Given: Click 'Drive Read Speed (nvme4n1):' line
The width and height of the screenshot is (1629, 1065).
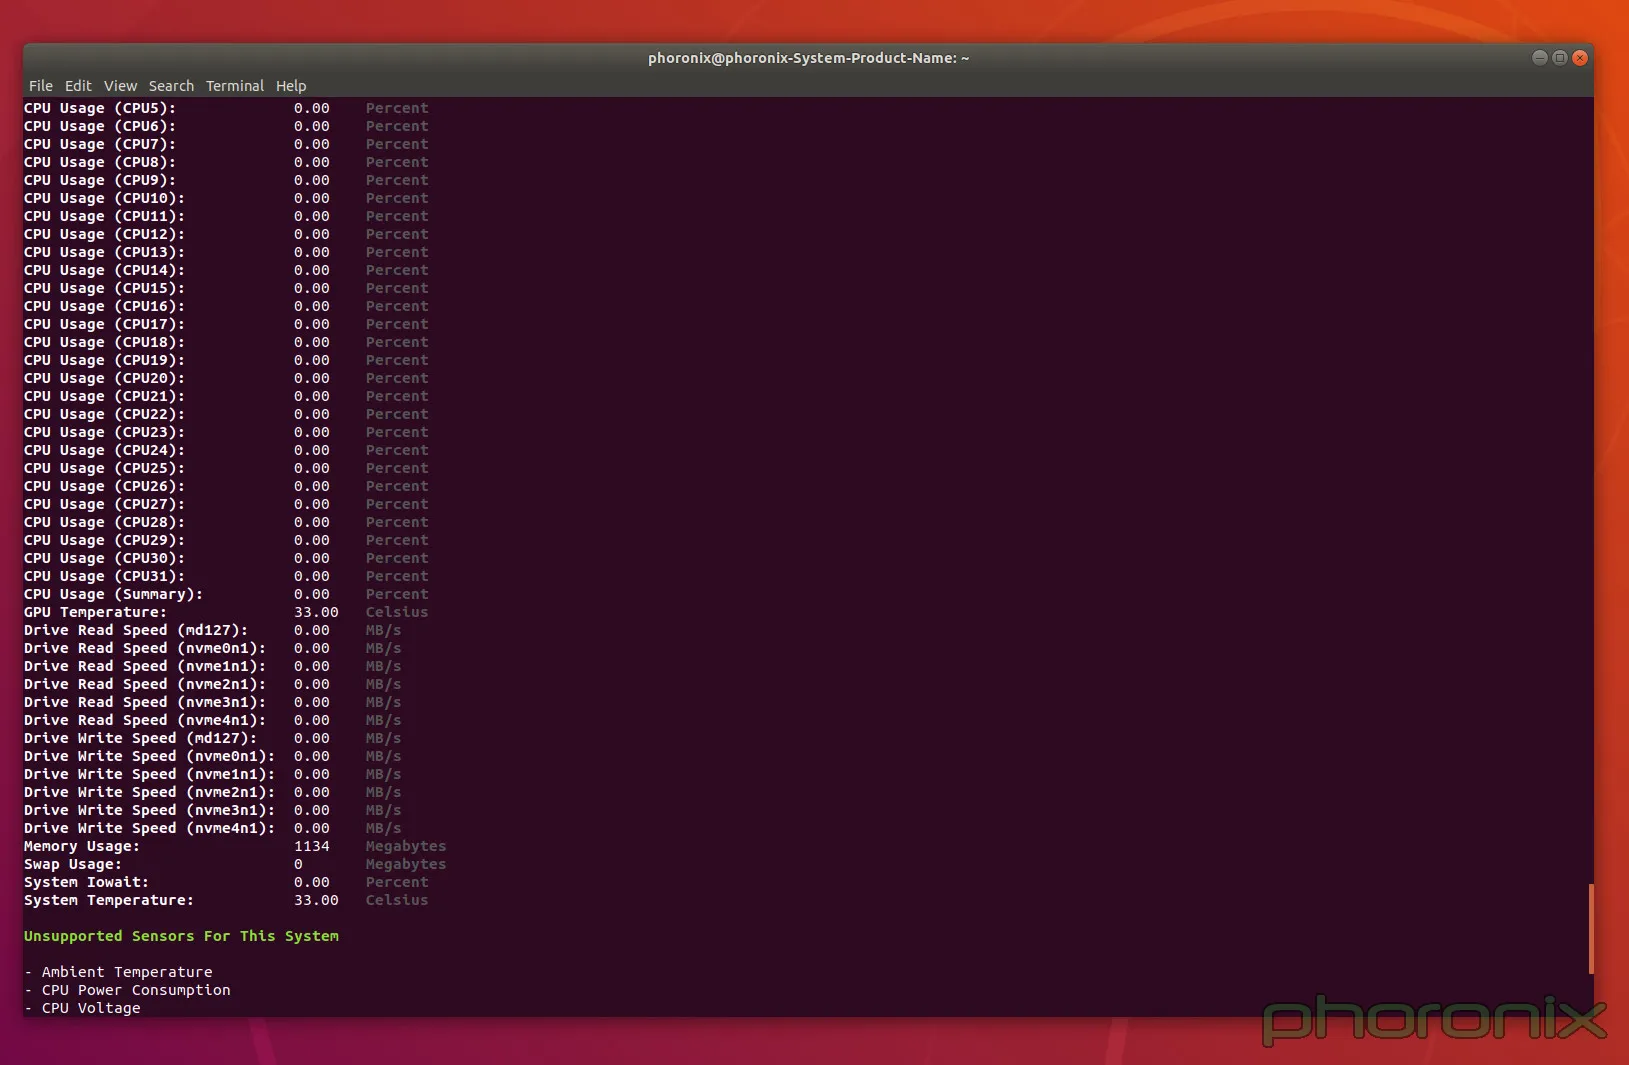Looking at the screenshot, I should 212,720.
